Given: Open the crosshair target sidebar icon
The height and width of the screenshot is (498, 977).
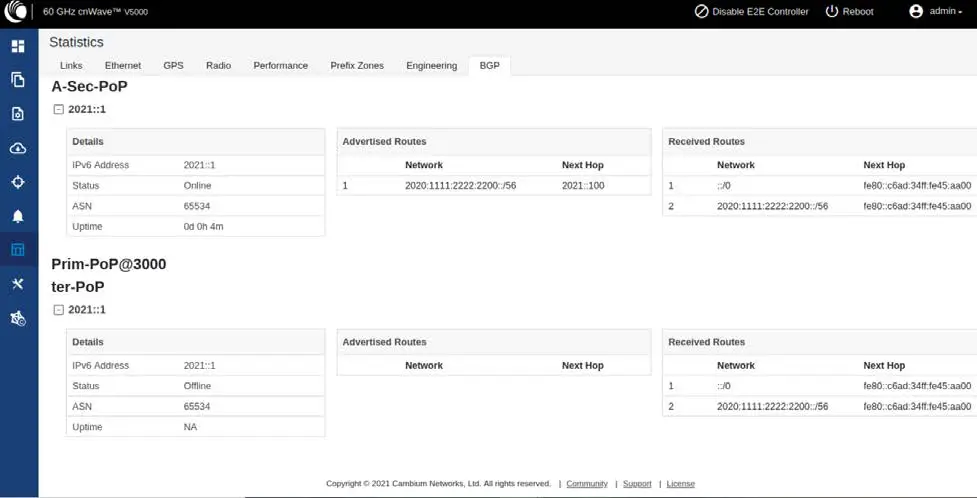Looking at the screenshot, I should (x=18, y=182).
